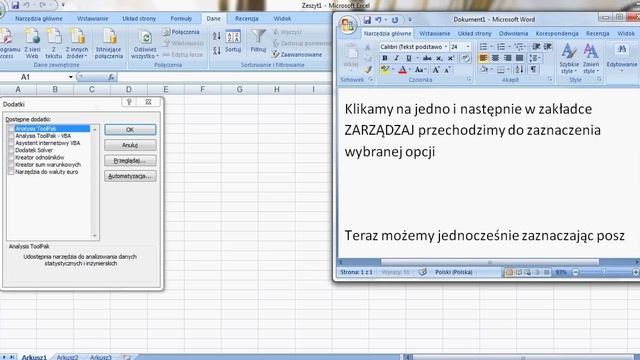Click the fx insert function icon
Image resolution: width=640 pixels, height=360 pixels.
111,77
